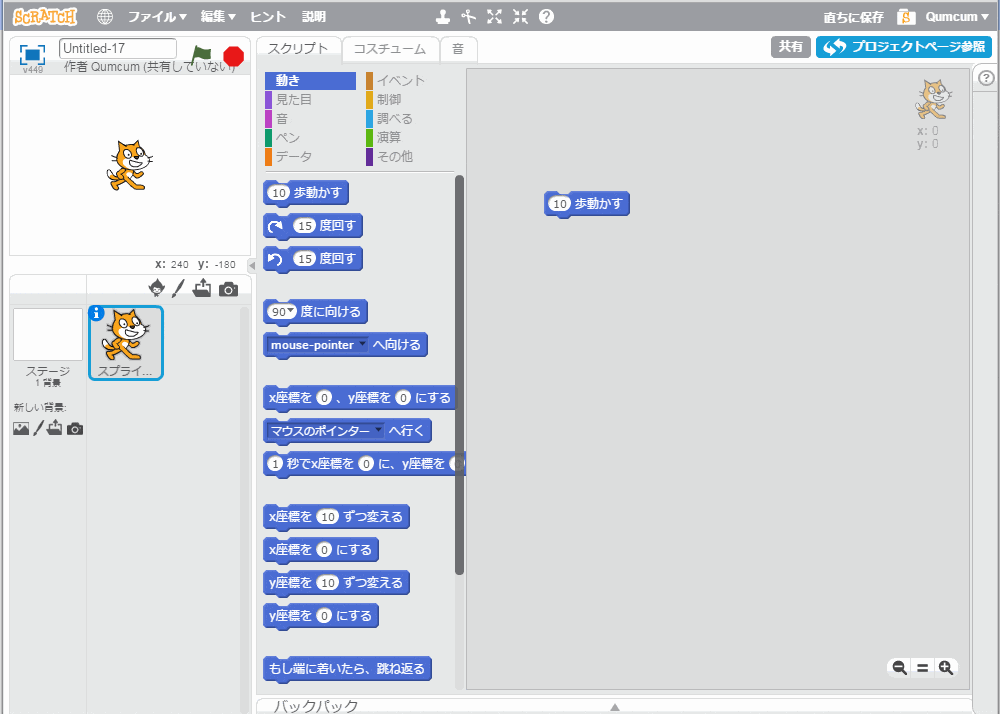Select the Delete scissors tool
The image size is (1000, 714).
[x=469, y=17]
